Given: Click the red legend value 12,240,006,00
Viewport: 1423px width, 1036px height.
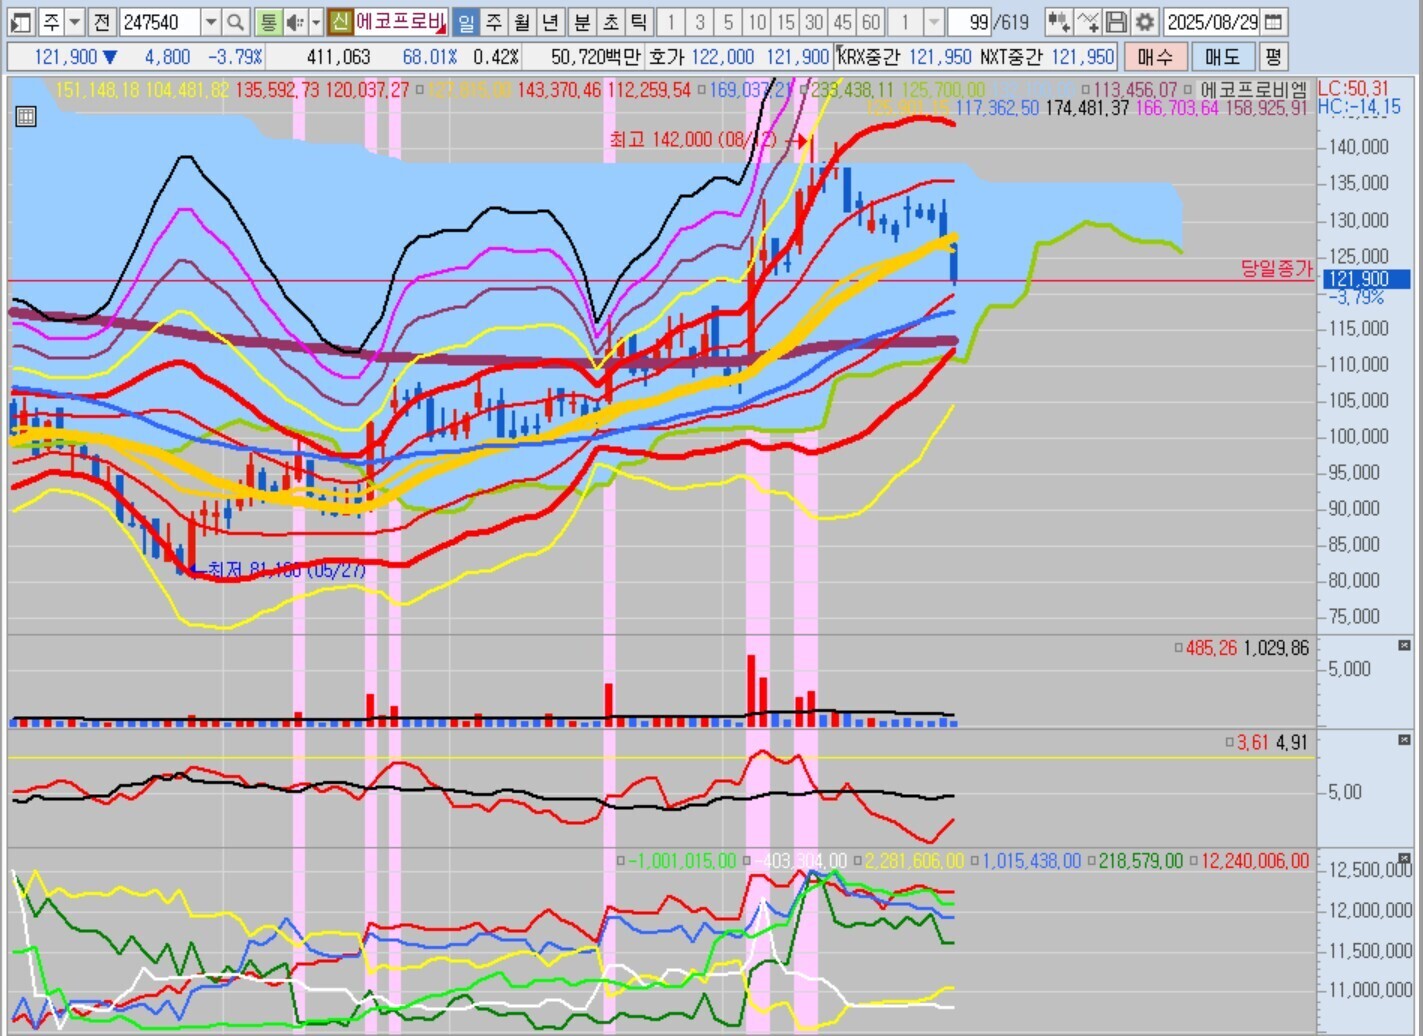Looking at the screenshot, I should (1255, 860).
